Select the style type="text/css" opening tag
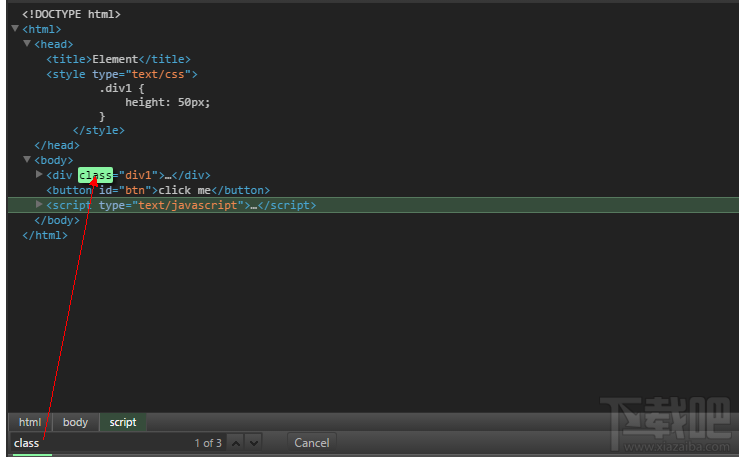 (122, 74)
